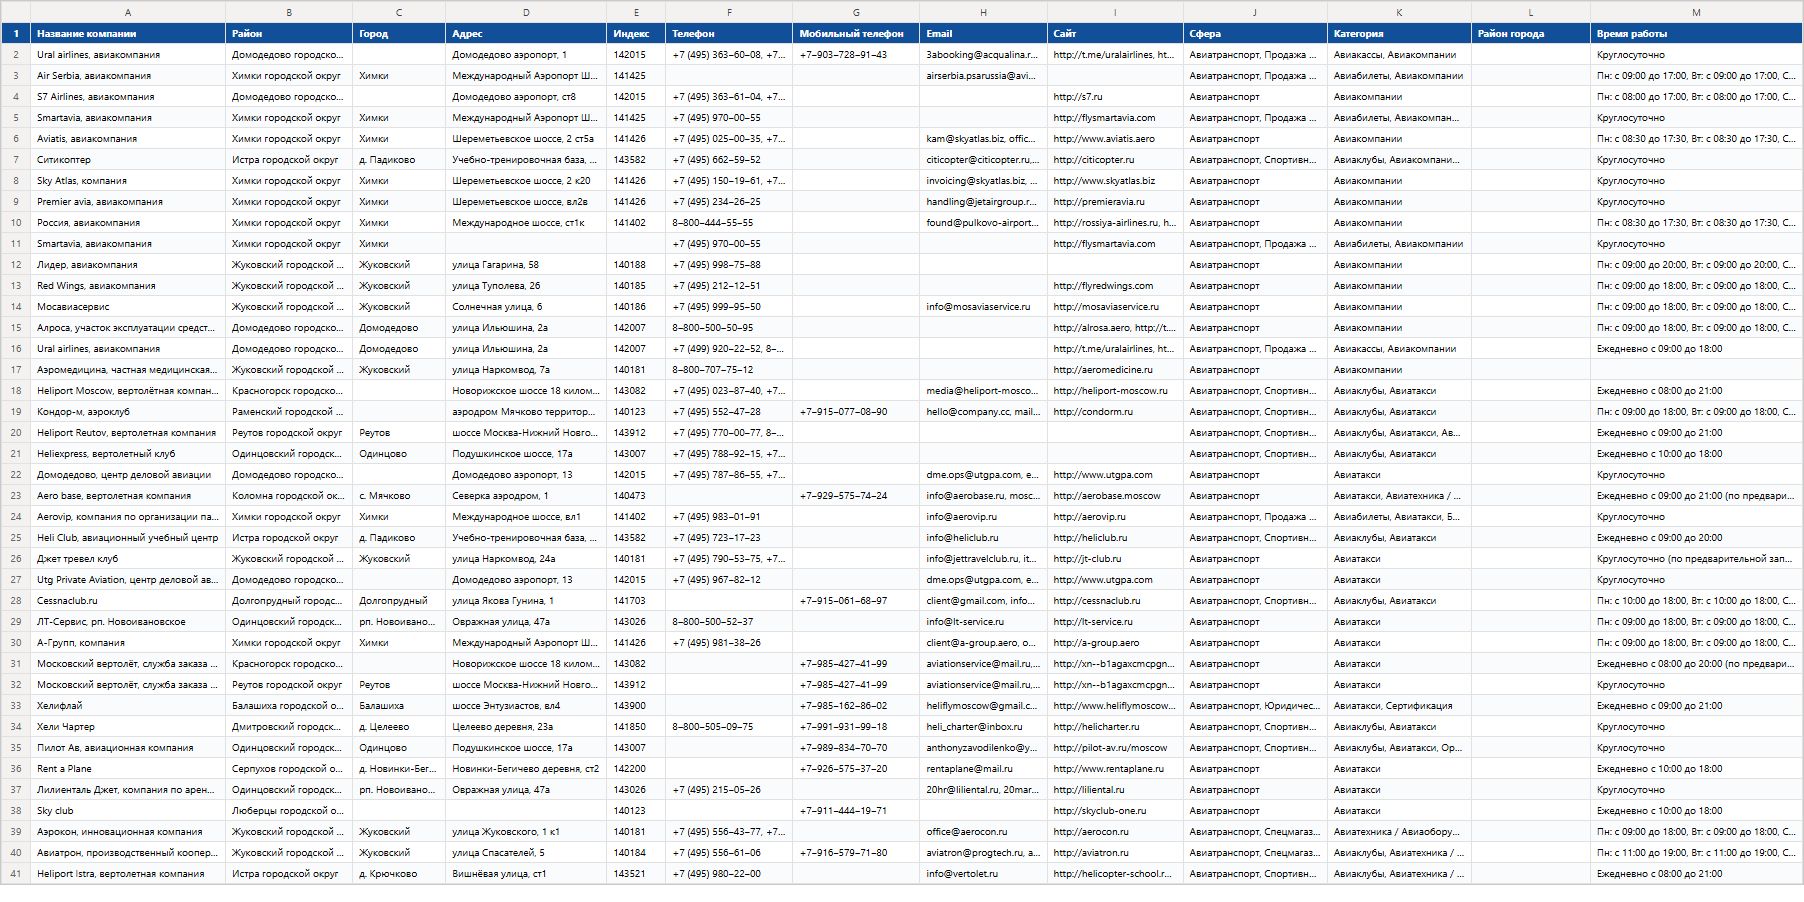Select the '+7-903-728-91-43' mobile phone cell
The image size is (1804, 902).
pyautogui.click(x=856, y=55)
